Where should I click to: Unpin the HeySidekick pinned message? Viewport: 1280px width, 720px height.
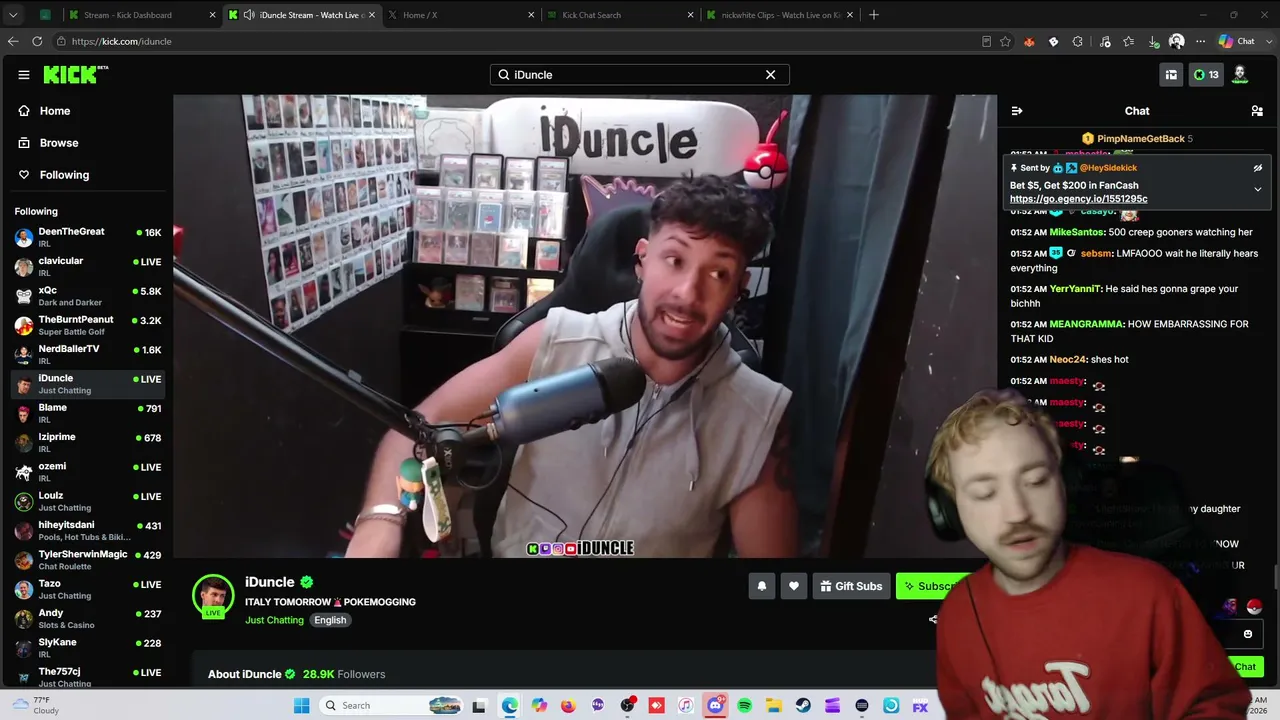coord(1258,168)
